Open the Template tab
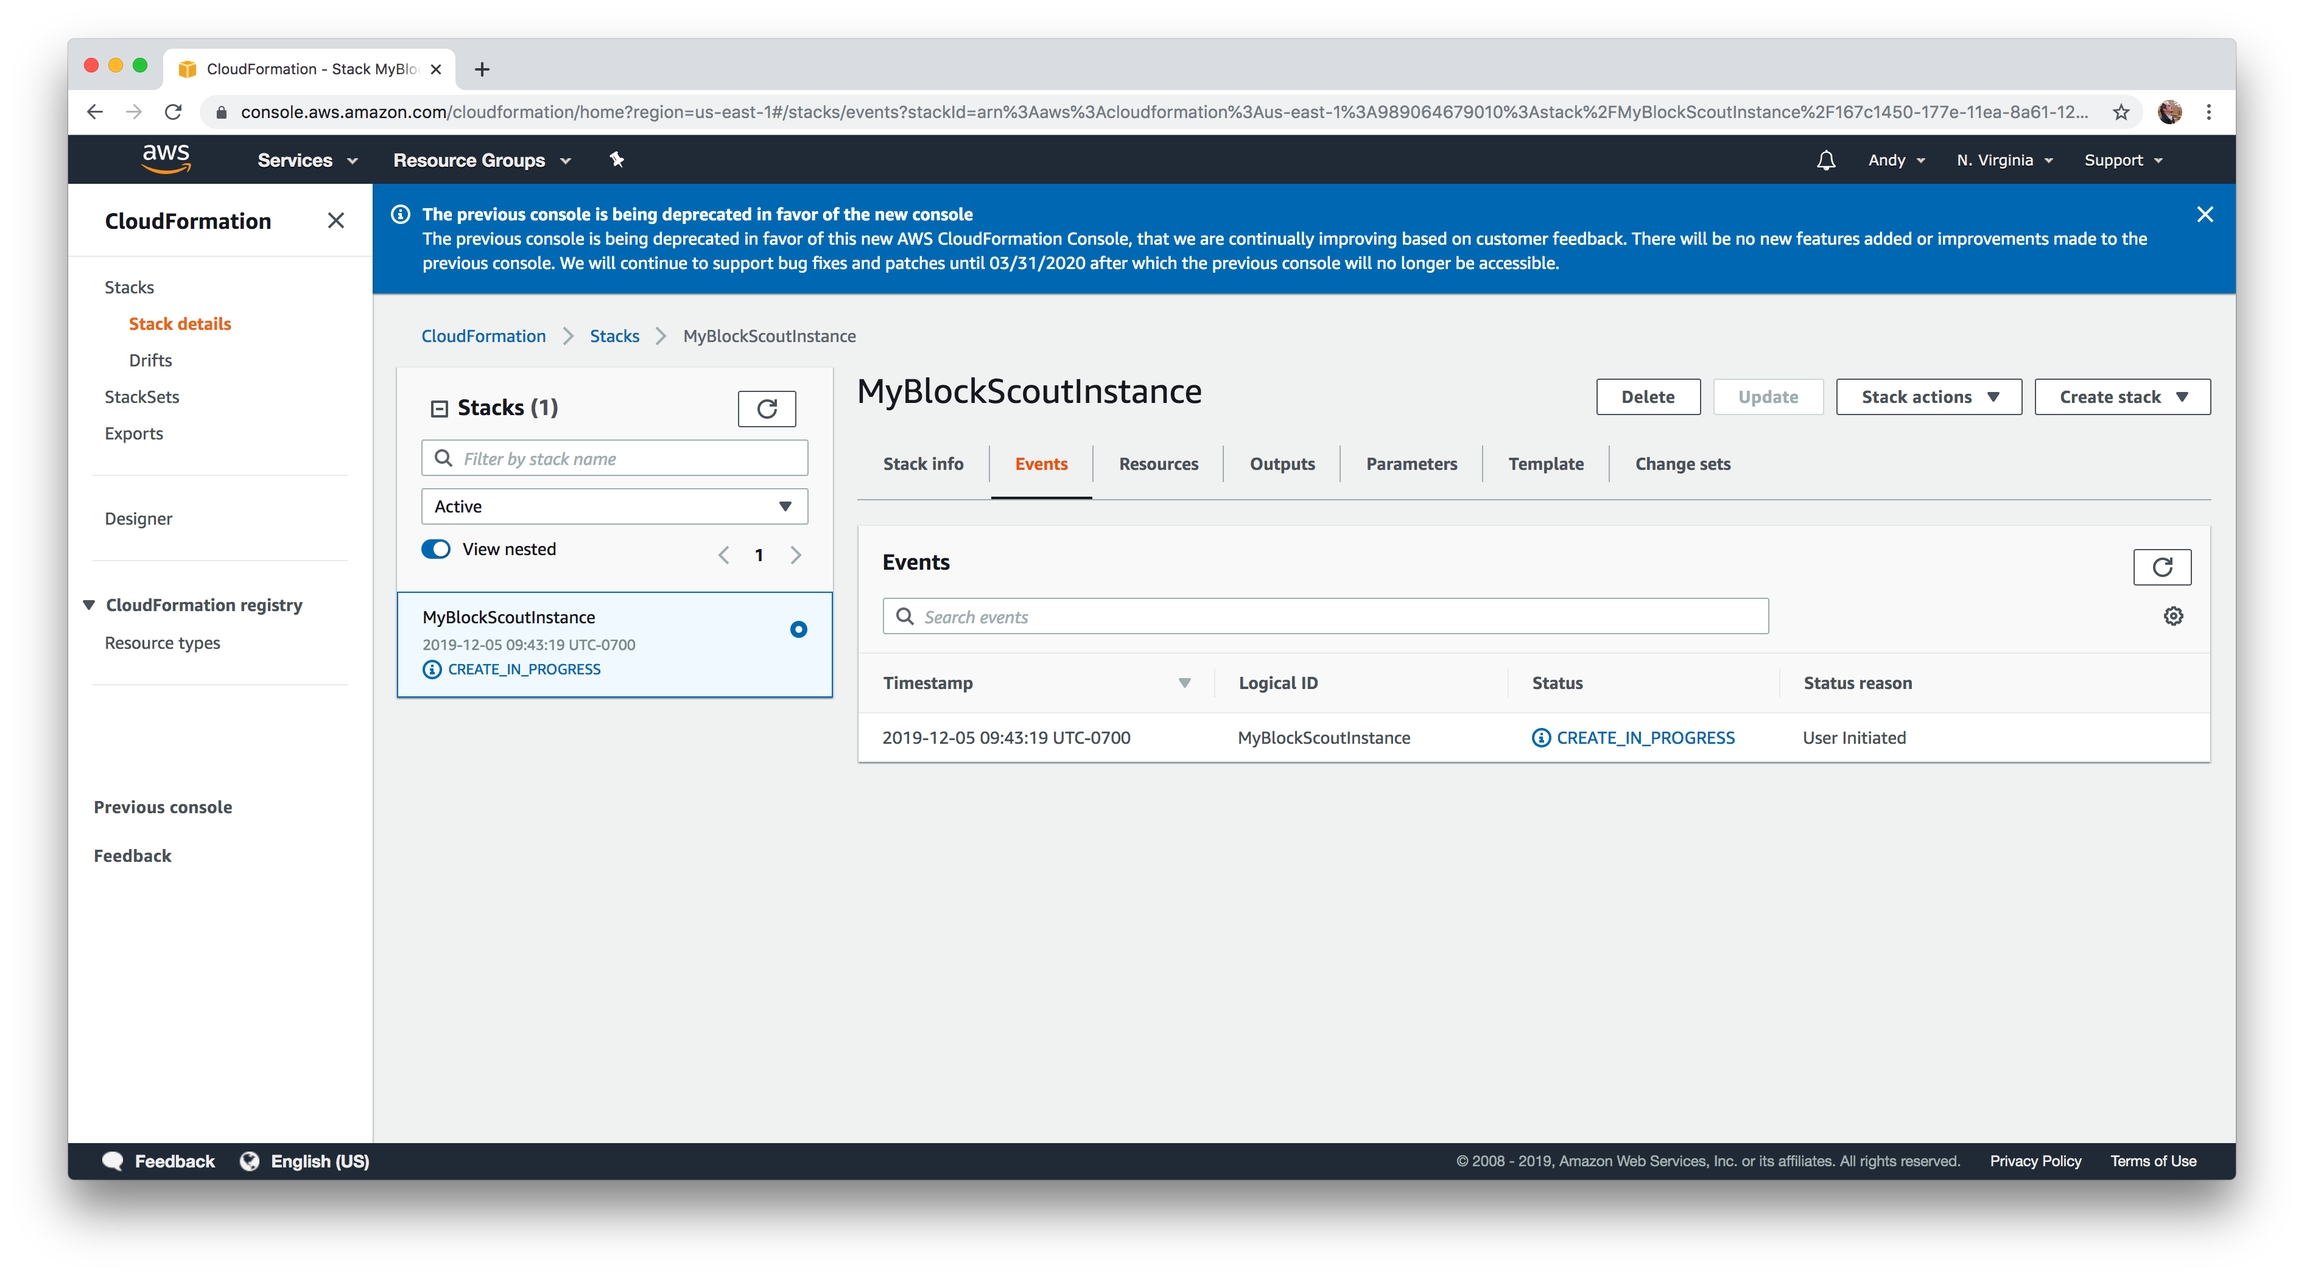 point(1545,464)
